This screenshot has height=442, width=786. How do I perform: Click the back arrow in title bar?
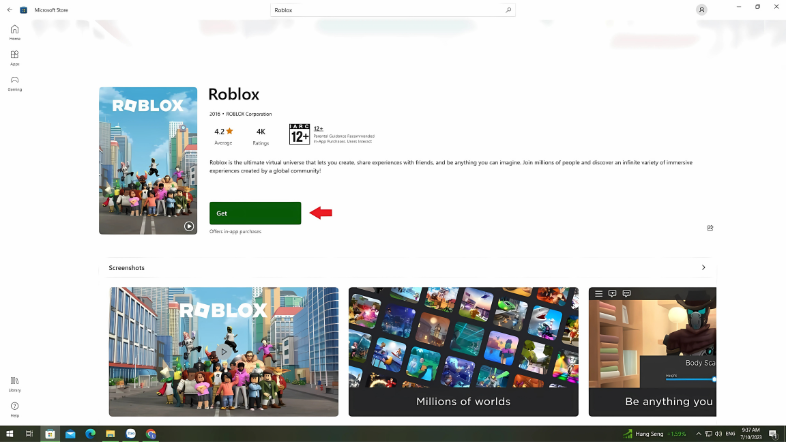click(8, 9)
